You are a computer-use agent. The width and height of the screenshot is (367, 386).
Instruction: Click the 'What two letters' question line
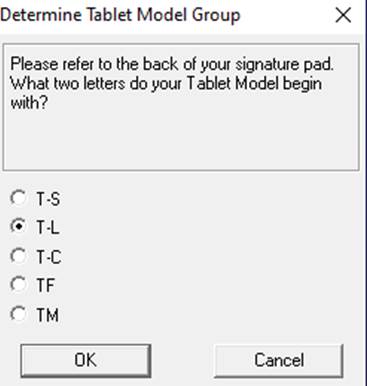pyautogui.click(x=166, y=83)
